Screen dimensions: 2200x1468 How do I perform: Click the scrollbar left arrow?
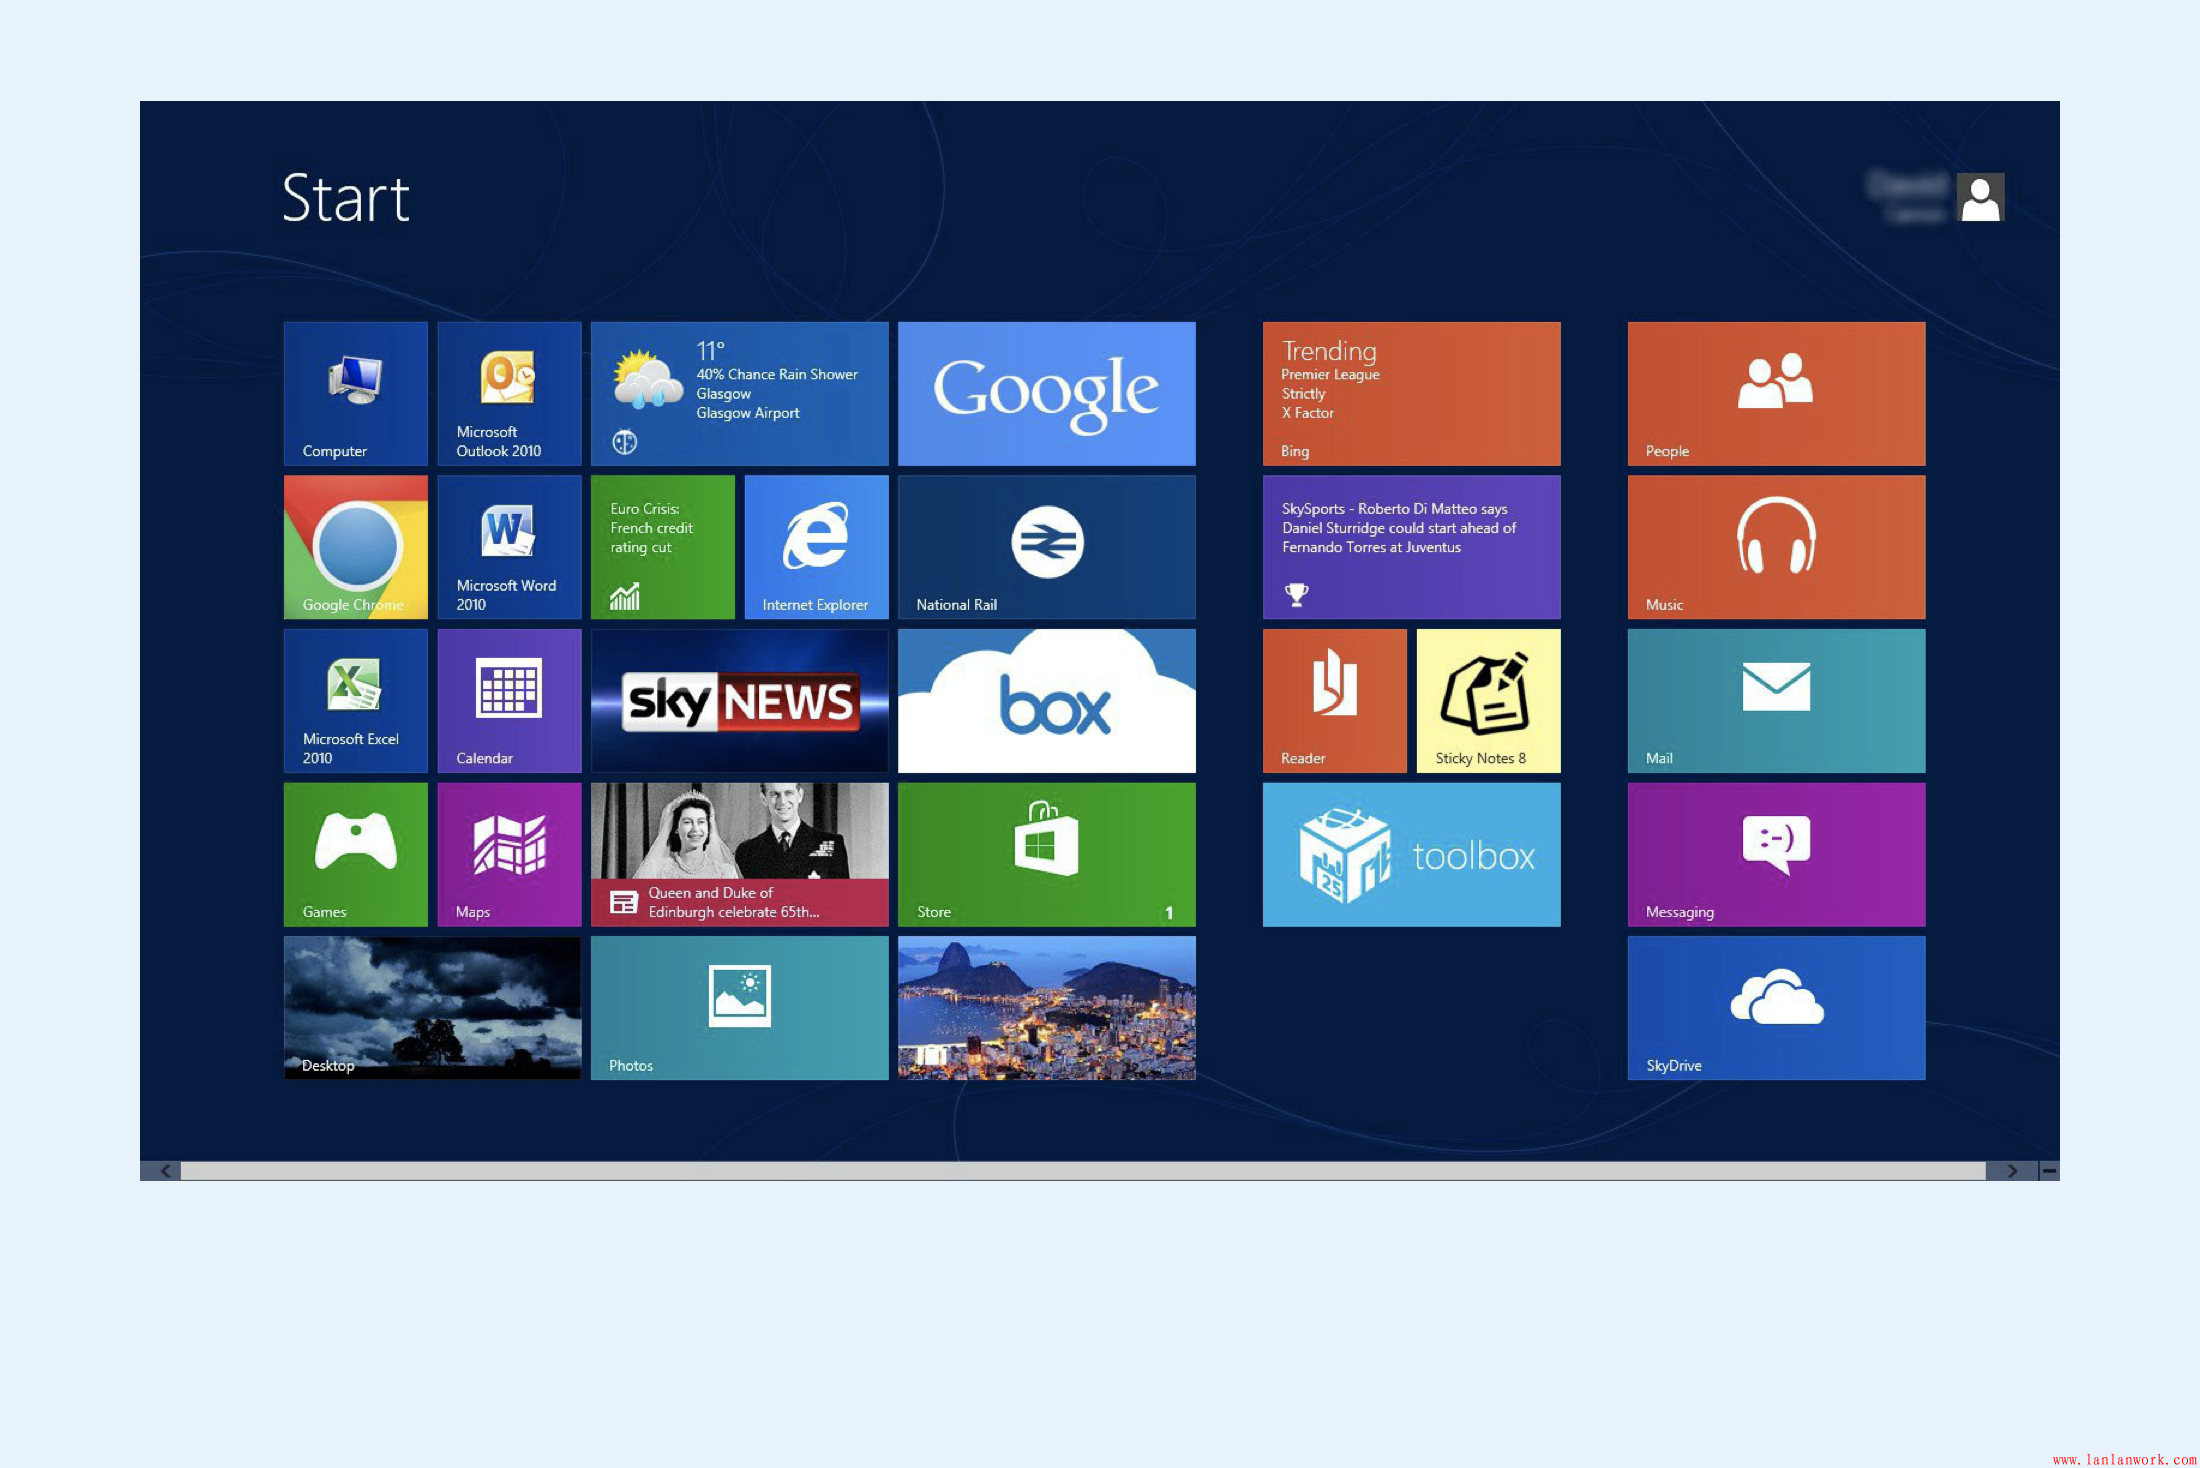click(165, 1170)
